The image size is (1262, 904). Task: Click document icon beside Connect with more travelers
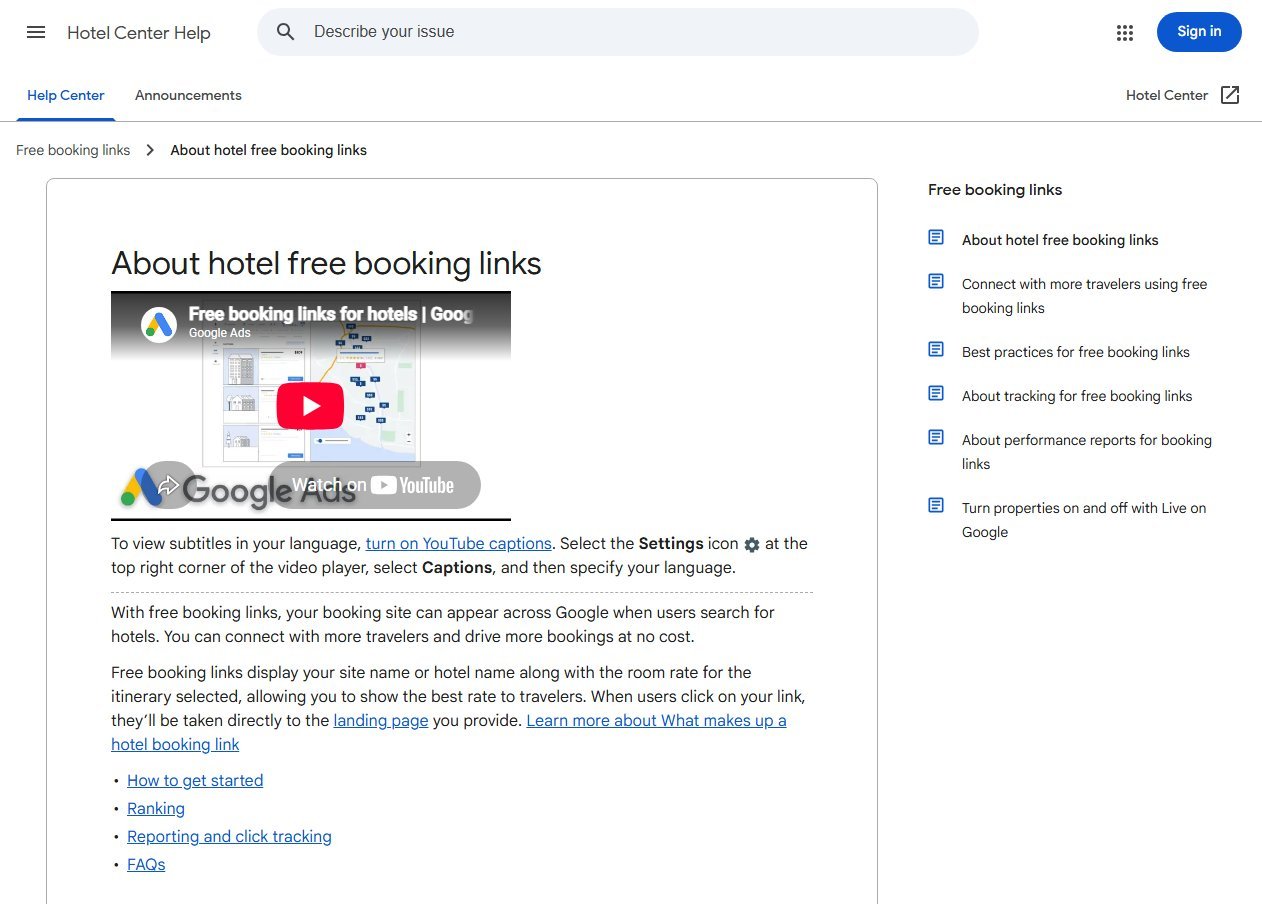coord(936,282)
